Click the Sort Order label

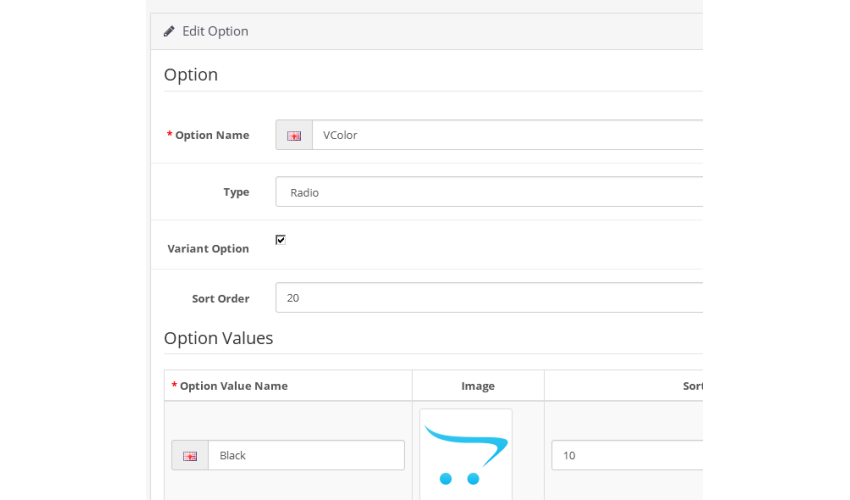click(x=221, y=299)
